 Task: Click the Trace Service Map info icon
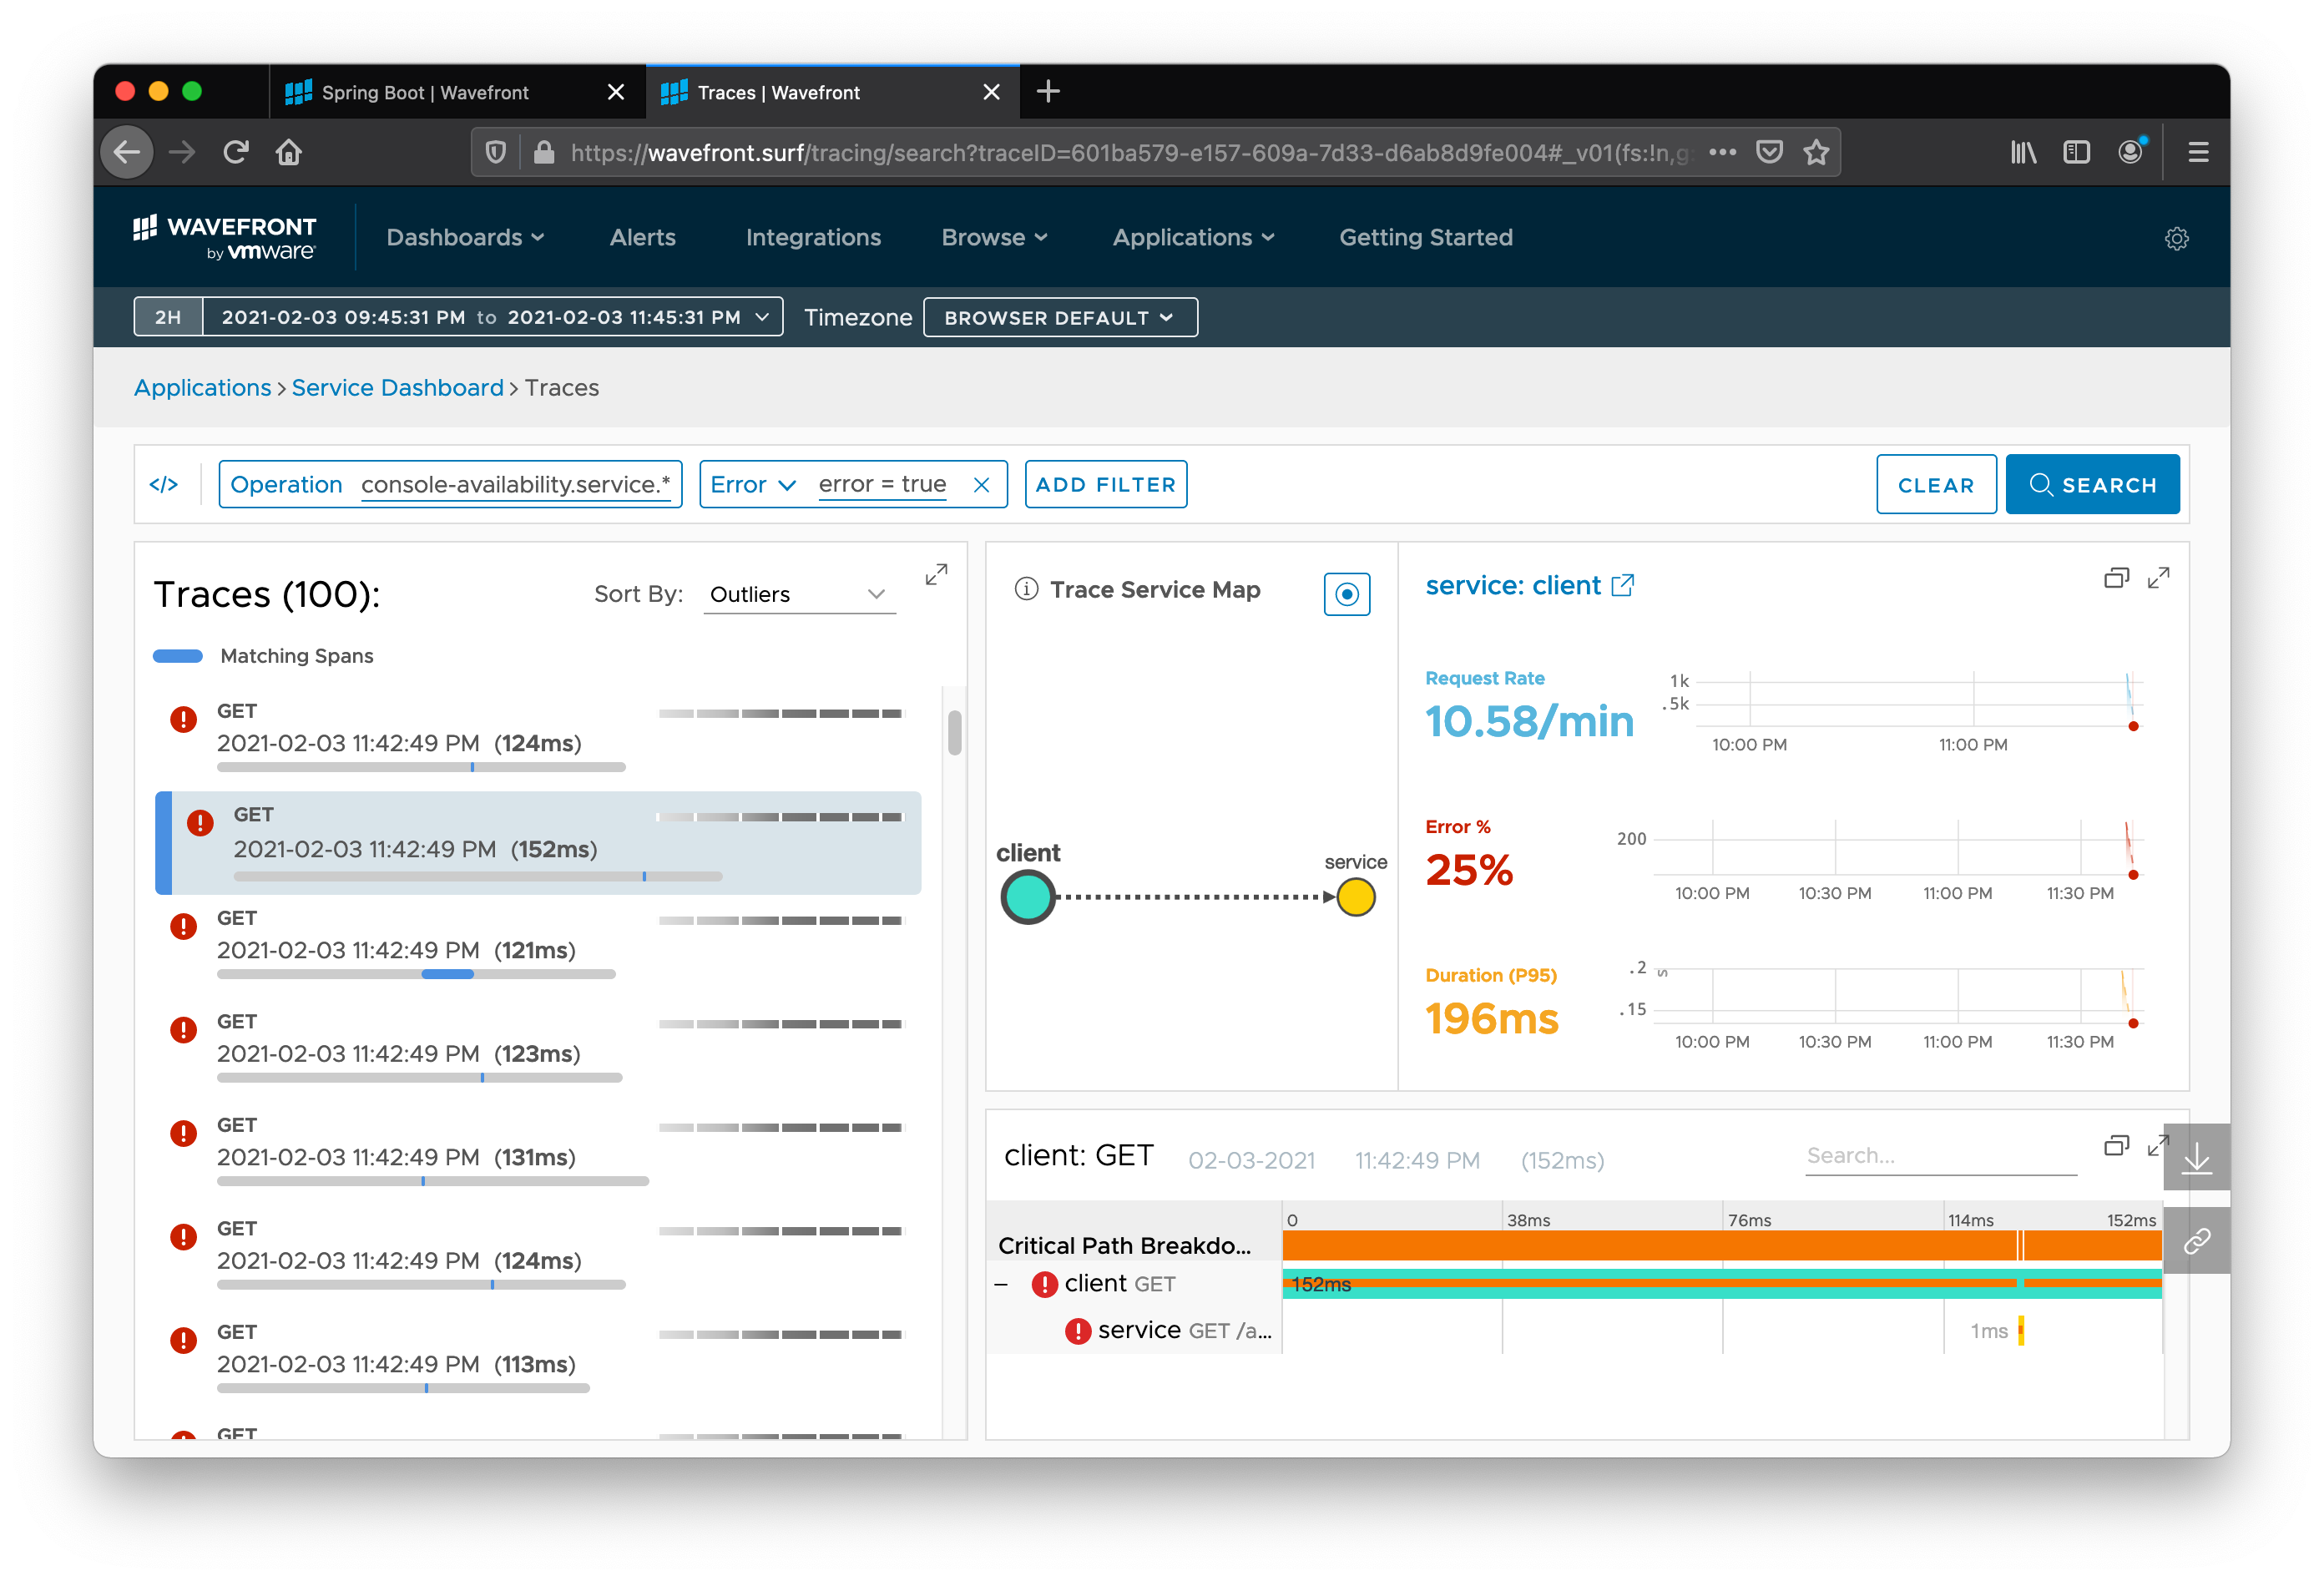click(x=1026, y=589)
